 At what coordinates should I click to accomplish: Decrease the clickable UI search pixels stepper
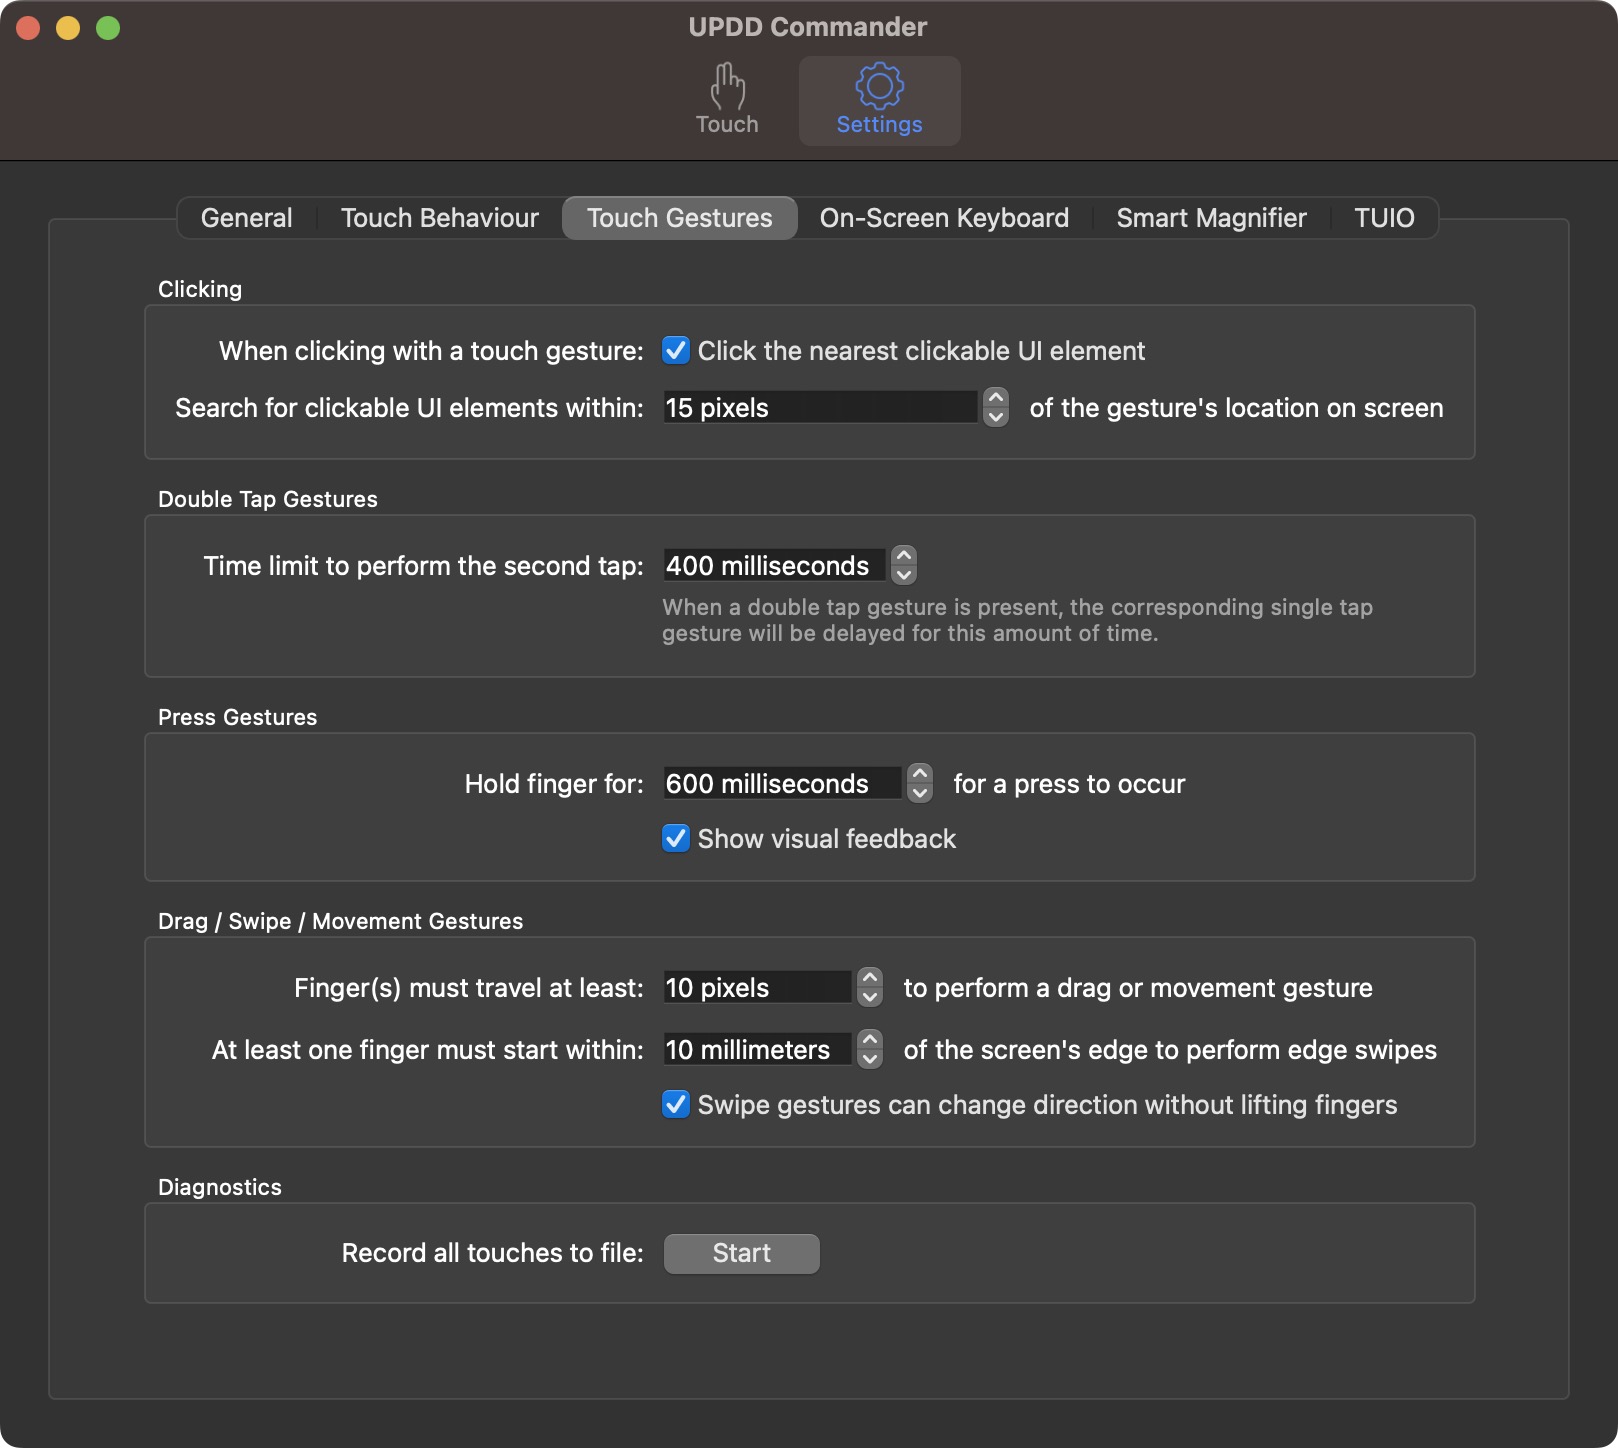996,417
